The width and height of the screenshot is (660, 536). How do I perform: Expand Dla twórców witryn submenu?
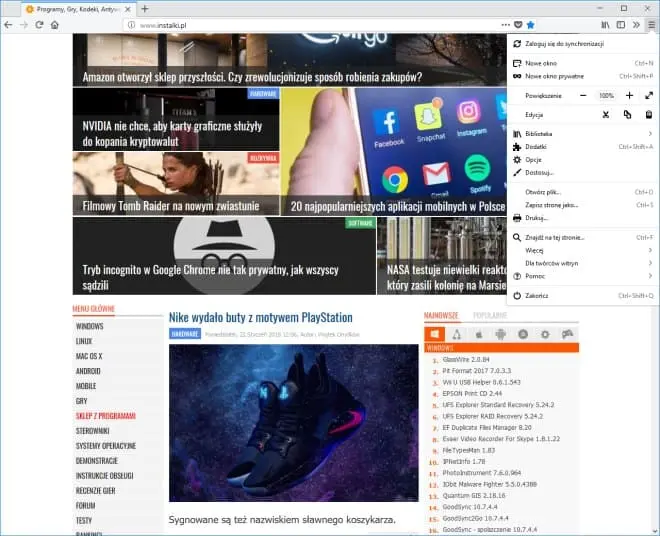(x=583, y=263)
